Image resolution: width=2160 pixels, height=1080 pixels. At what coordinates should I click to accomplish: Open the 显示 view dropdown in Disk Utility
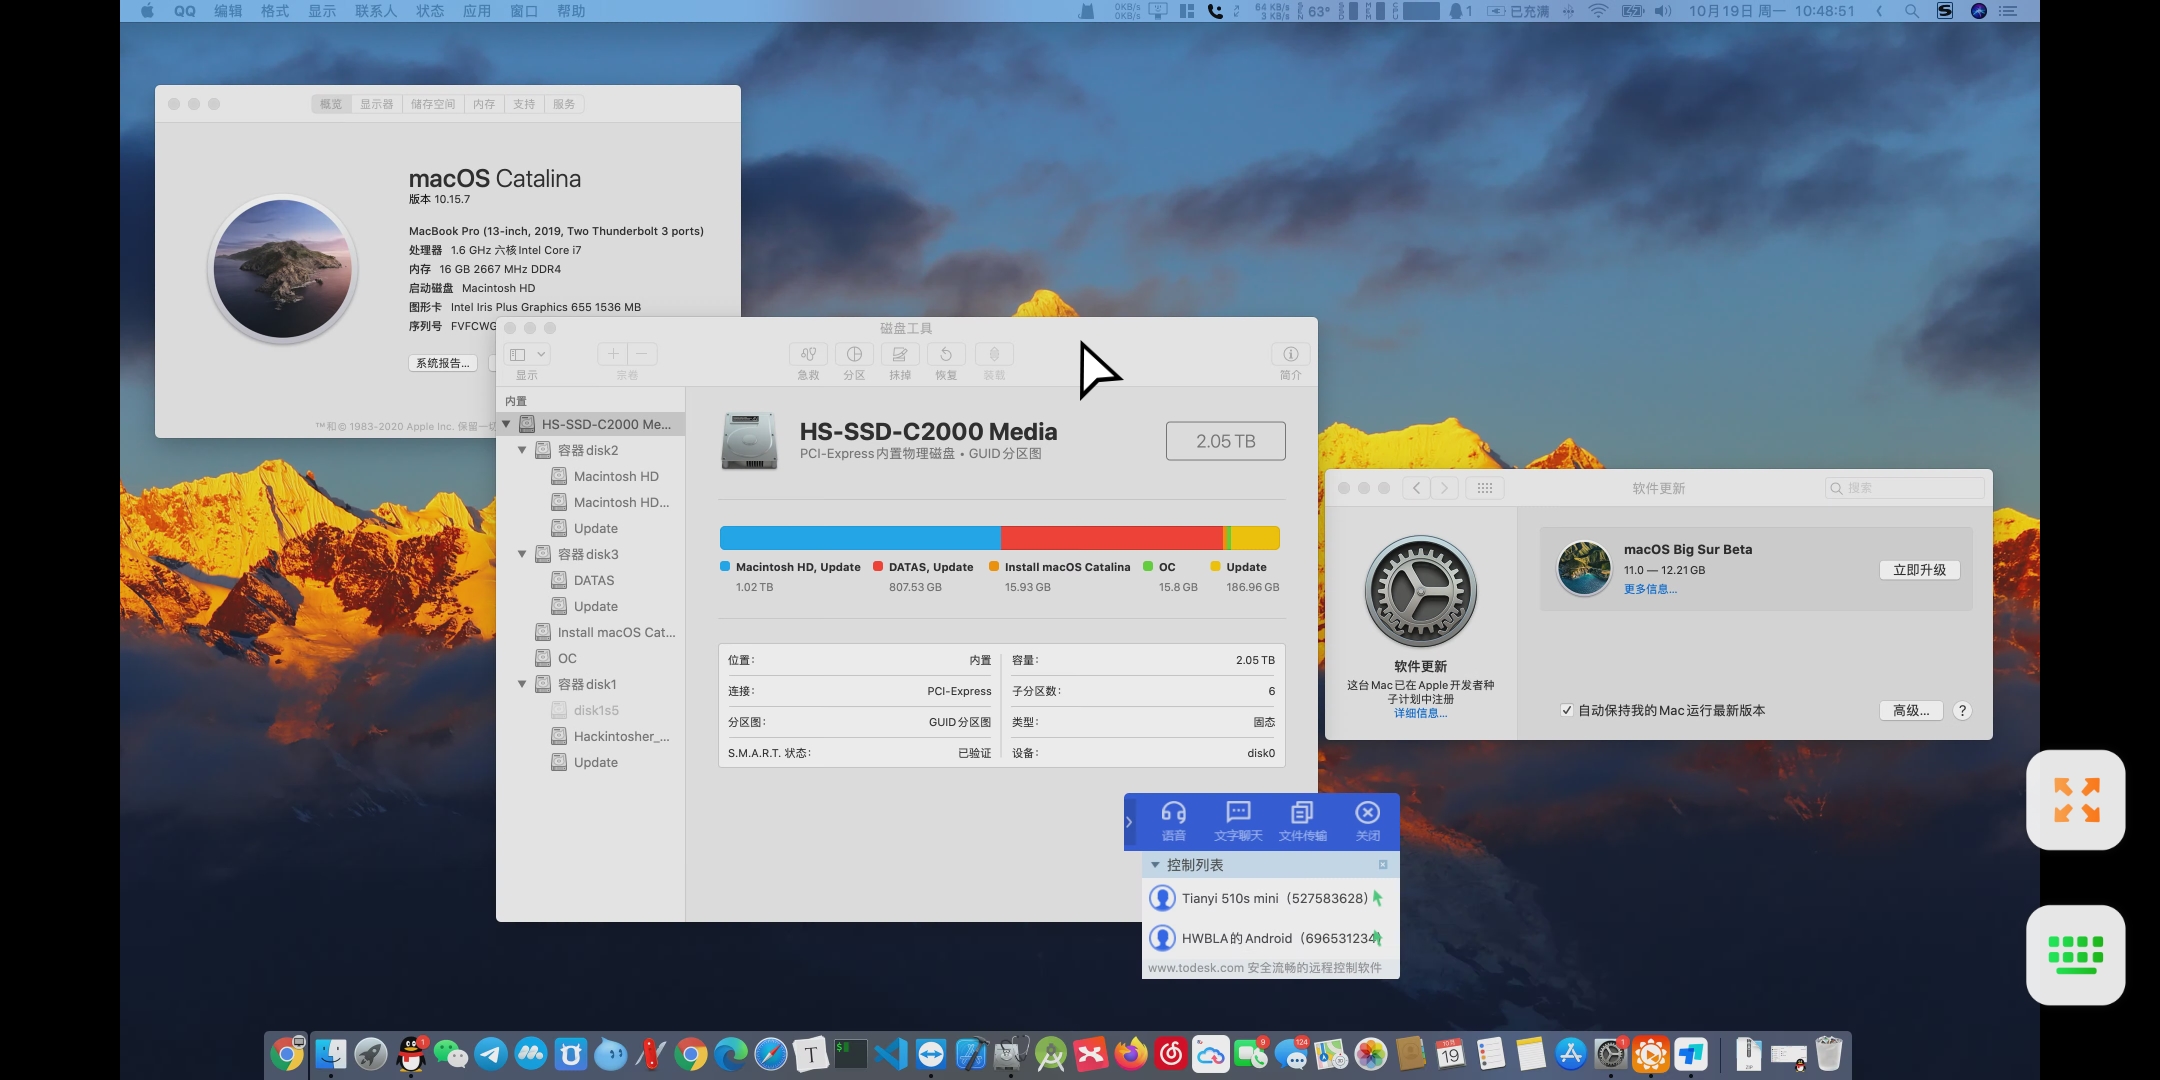click(x=527, y=354)
